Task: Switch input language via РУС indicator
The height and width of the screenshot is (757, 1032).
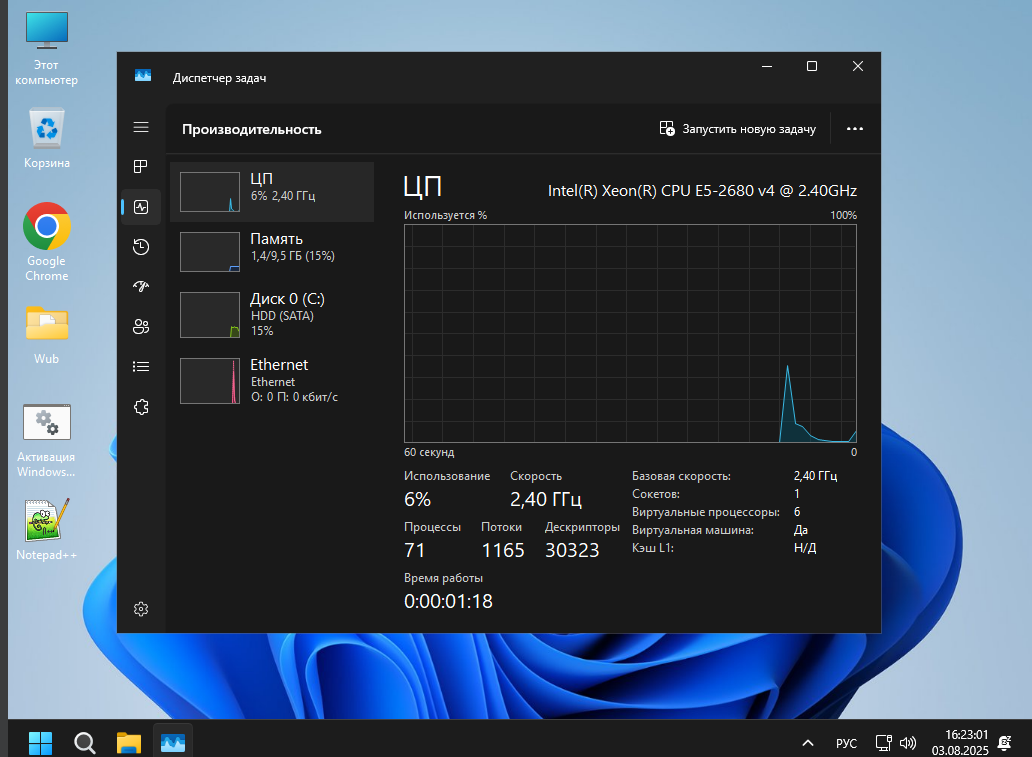Action: pyautogui.click(x=846, y=743)
